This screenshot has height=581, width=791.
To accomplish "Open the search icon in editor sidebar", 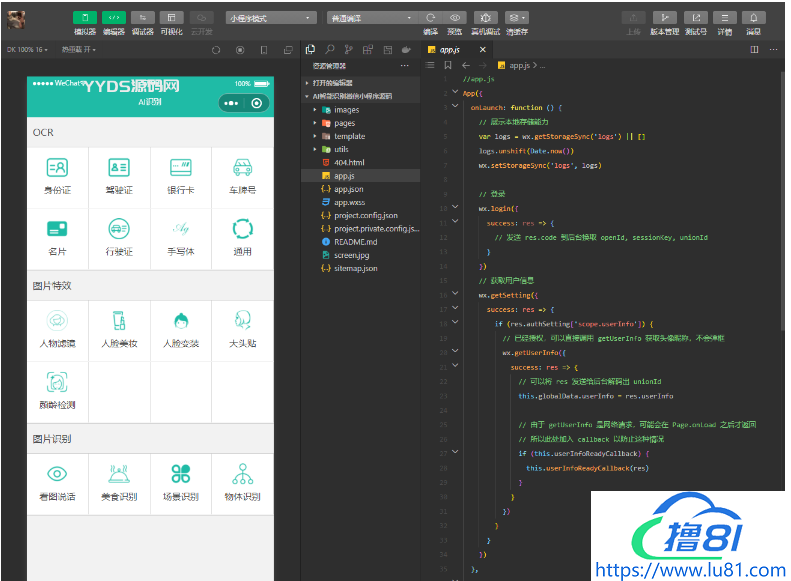I will tap(329, 49).
